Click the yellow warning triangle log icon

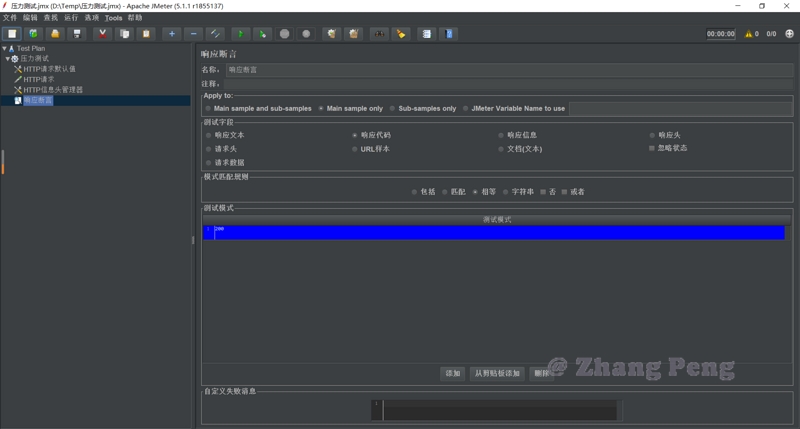[748, 34]
